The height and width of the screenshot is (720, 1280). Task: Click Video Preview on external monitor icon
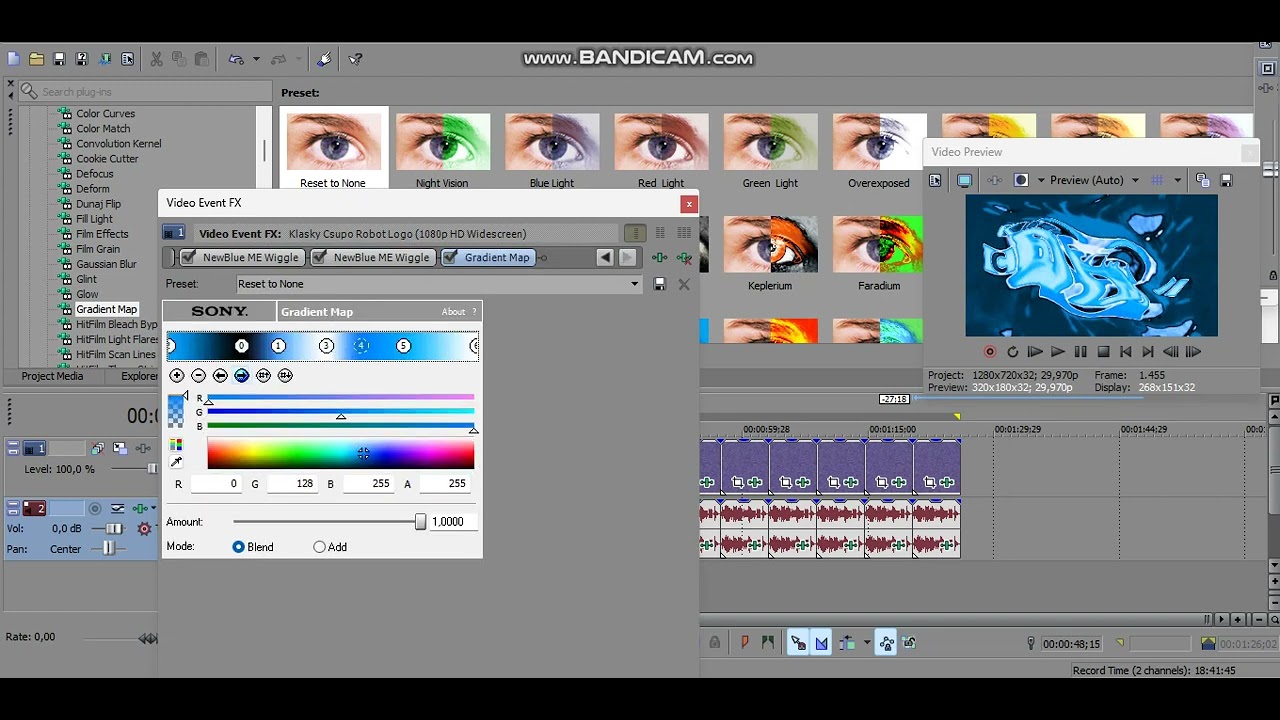(964, 181)
